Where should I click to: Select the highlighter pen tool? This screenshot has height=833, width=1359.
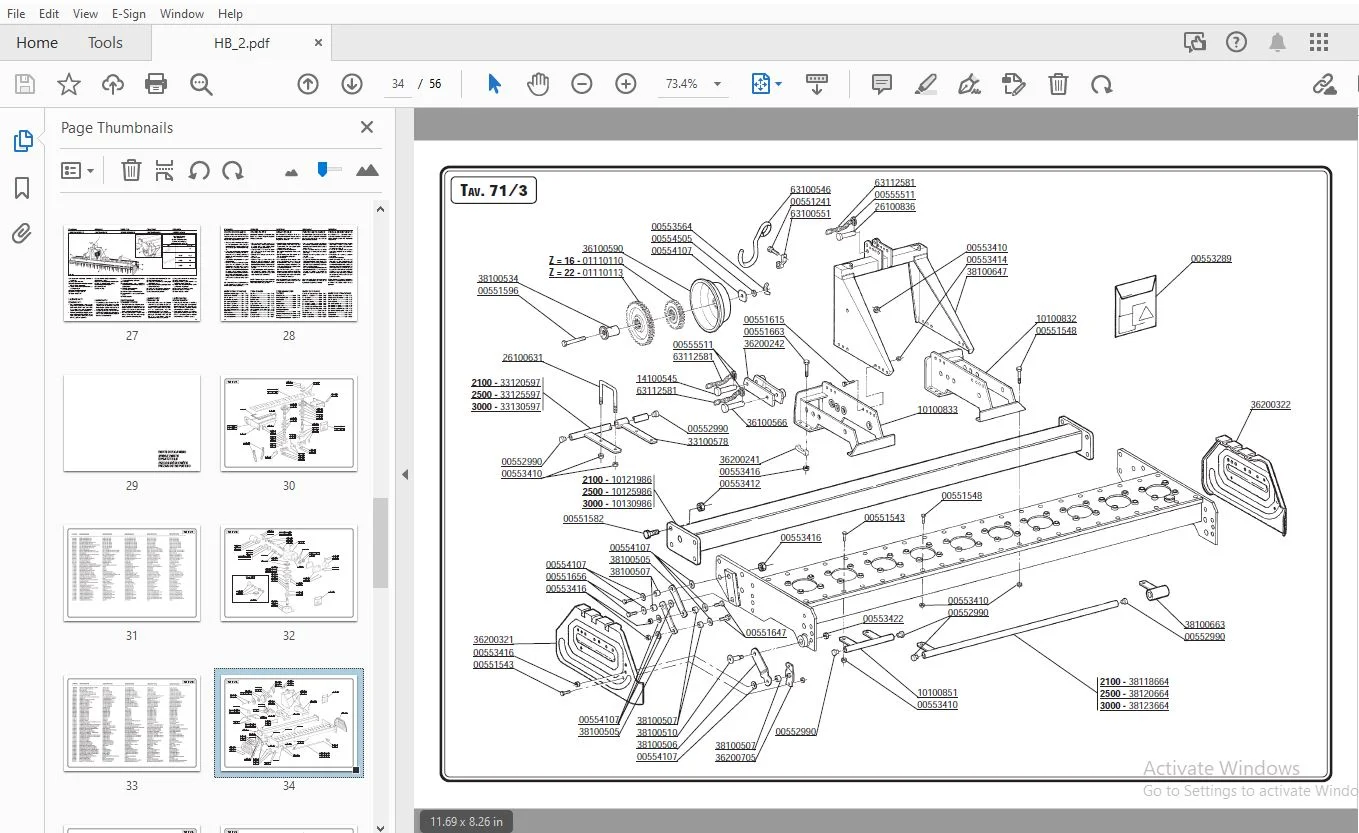point(926,84)
